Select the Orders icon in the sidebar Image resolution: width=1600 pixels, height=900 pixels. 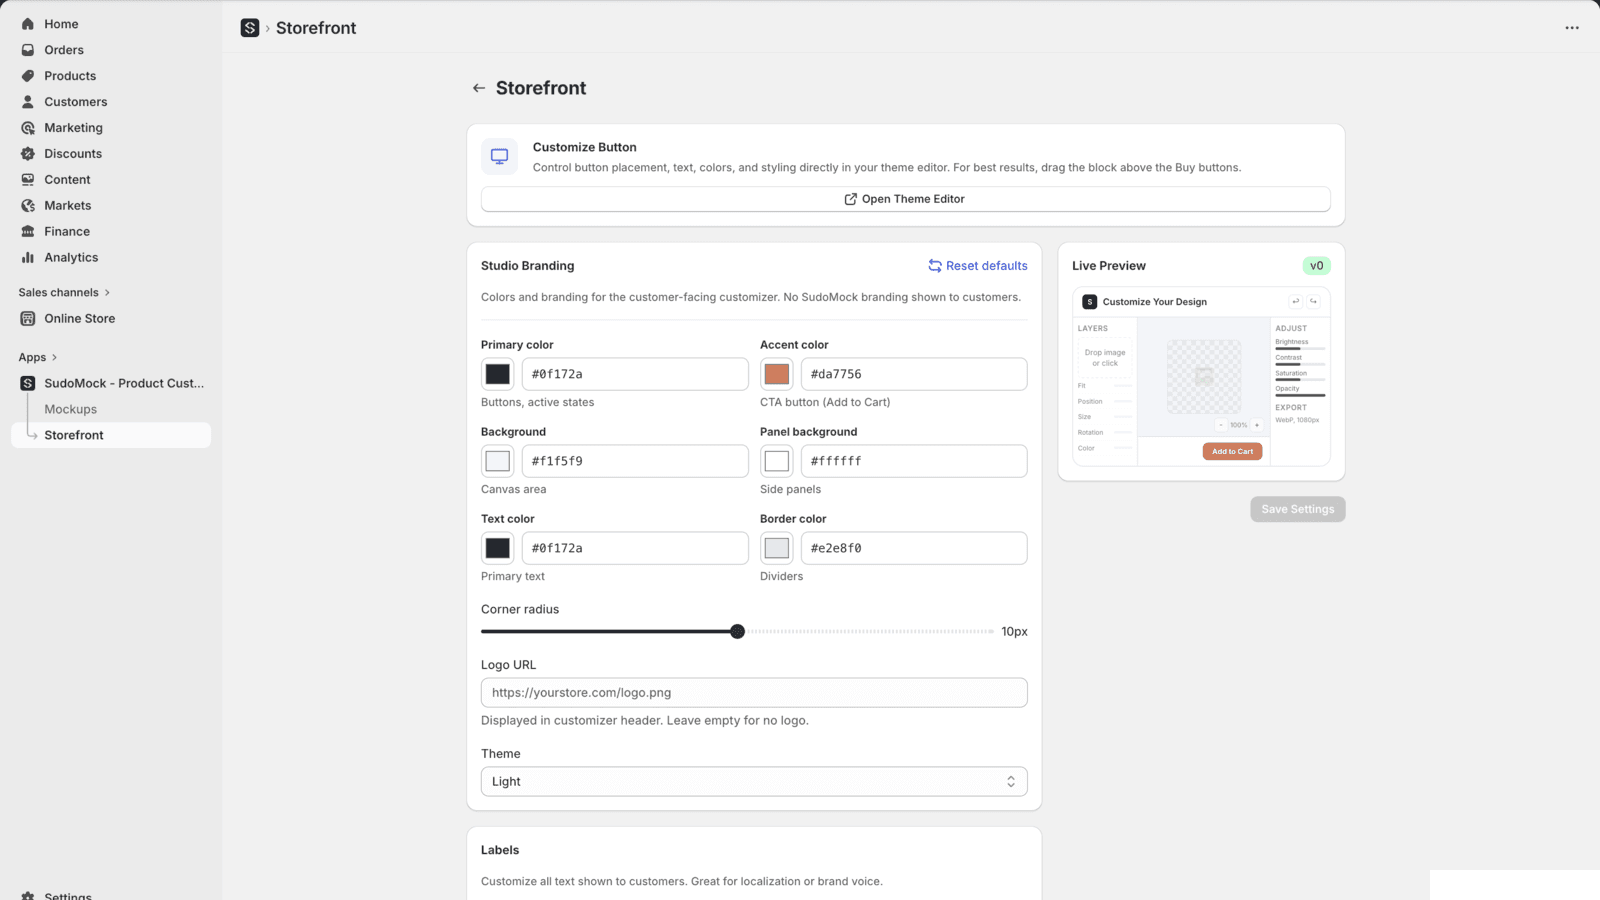coord(27,49)
